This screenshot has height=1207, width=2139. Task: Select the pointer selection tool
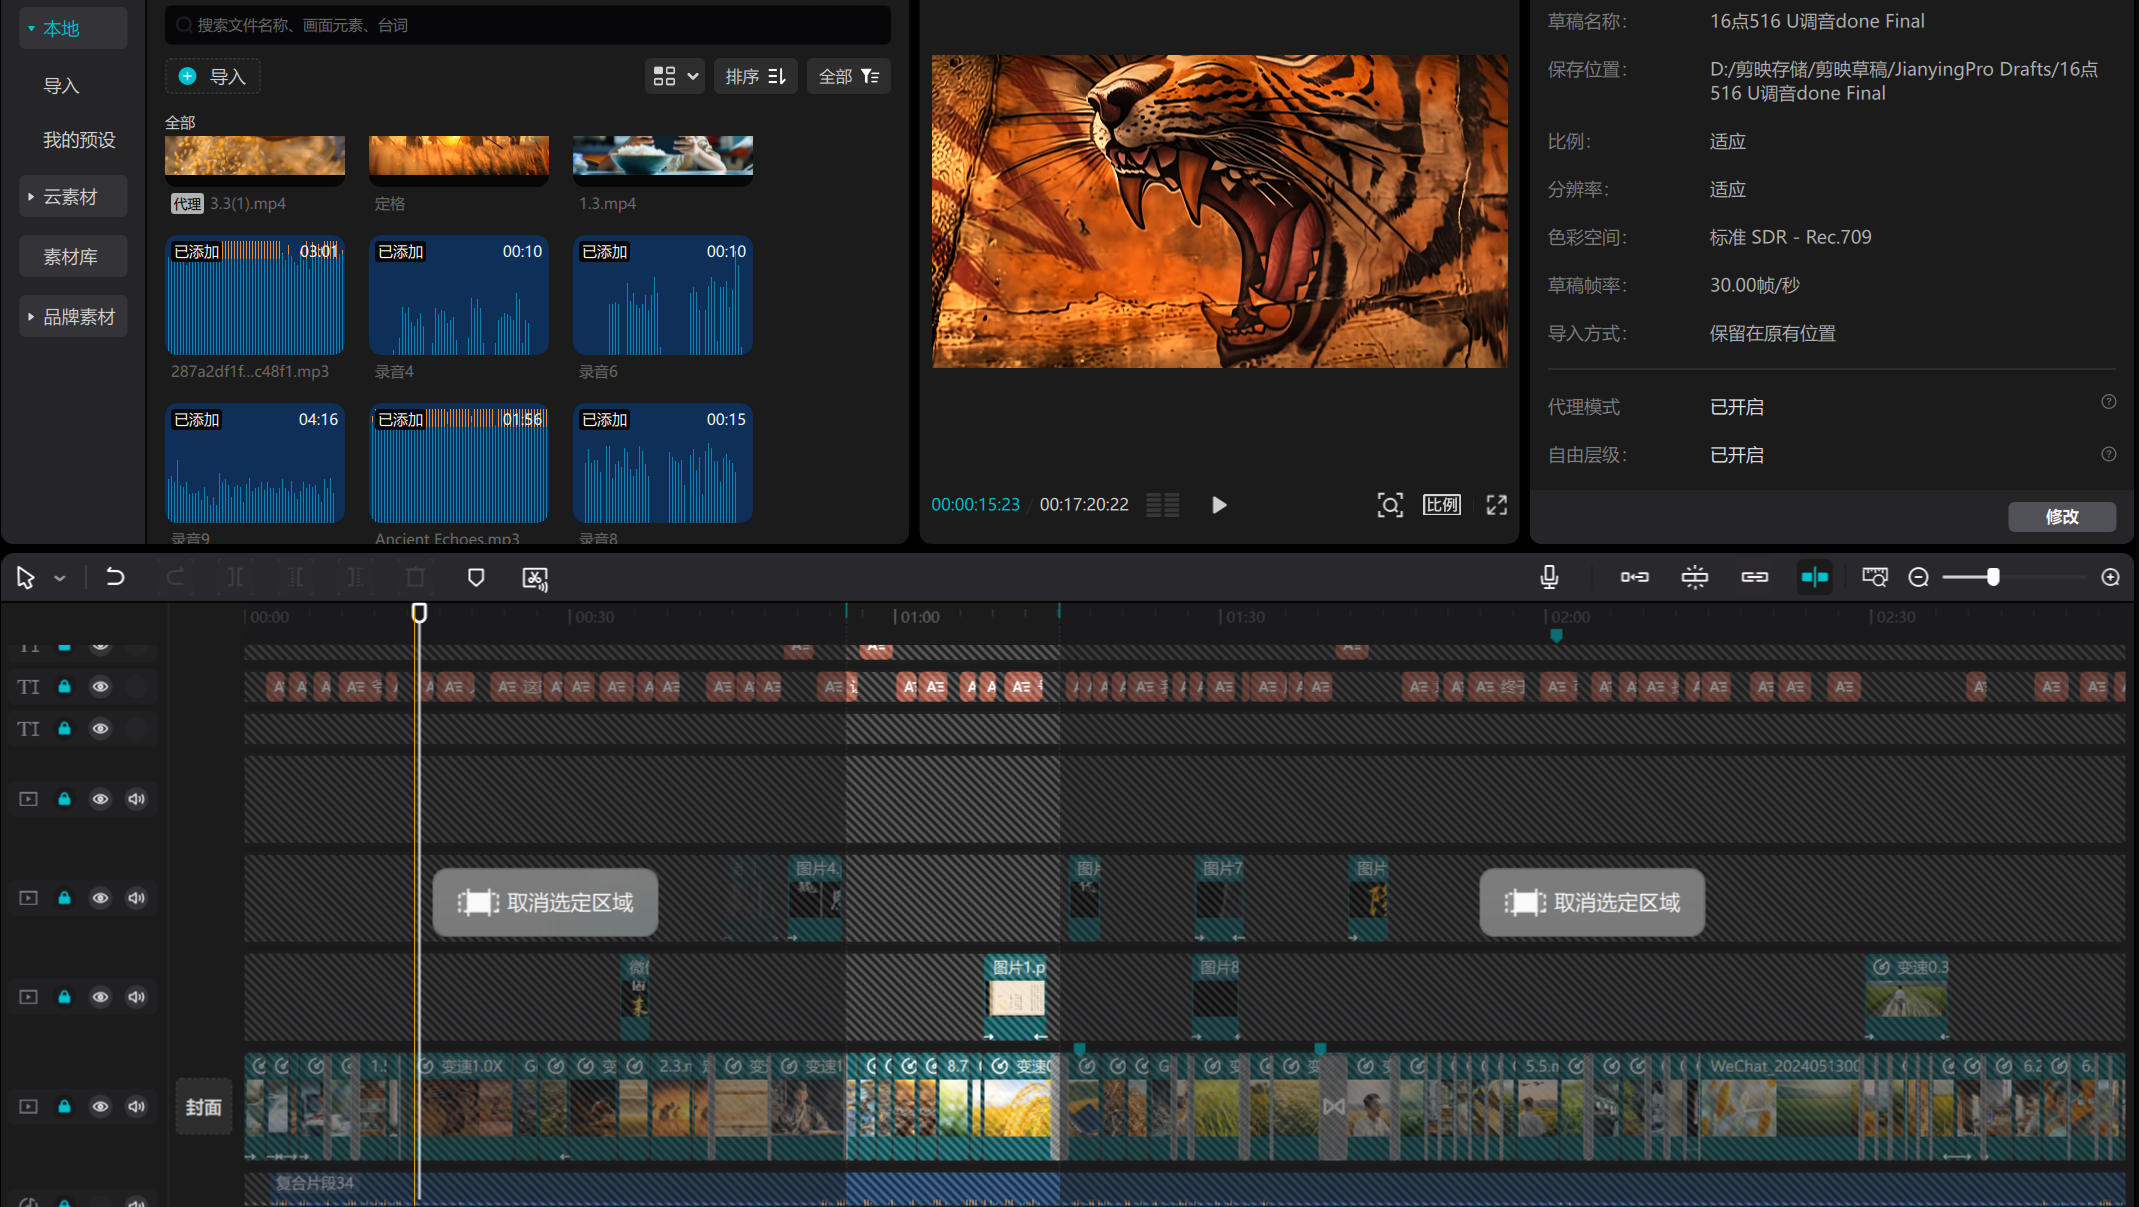pyautogui.click(x=25, y=577)
